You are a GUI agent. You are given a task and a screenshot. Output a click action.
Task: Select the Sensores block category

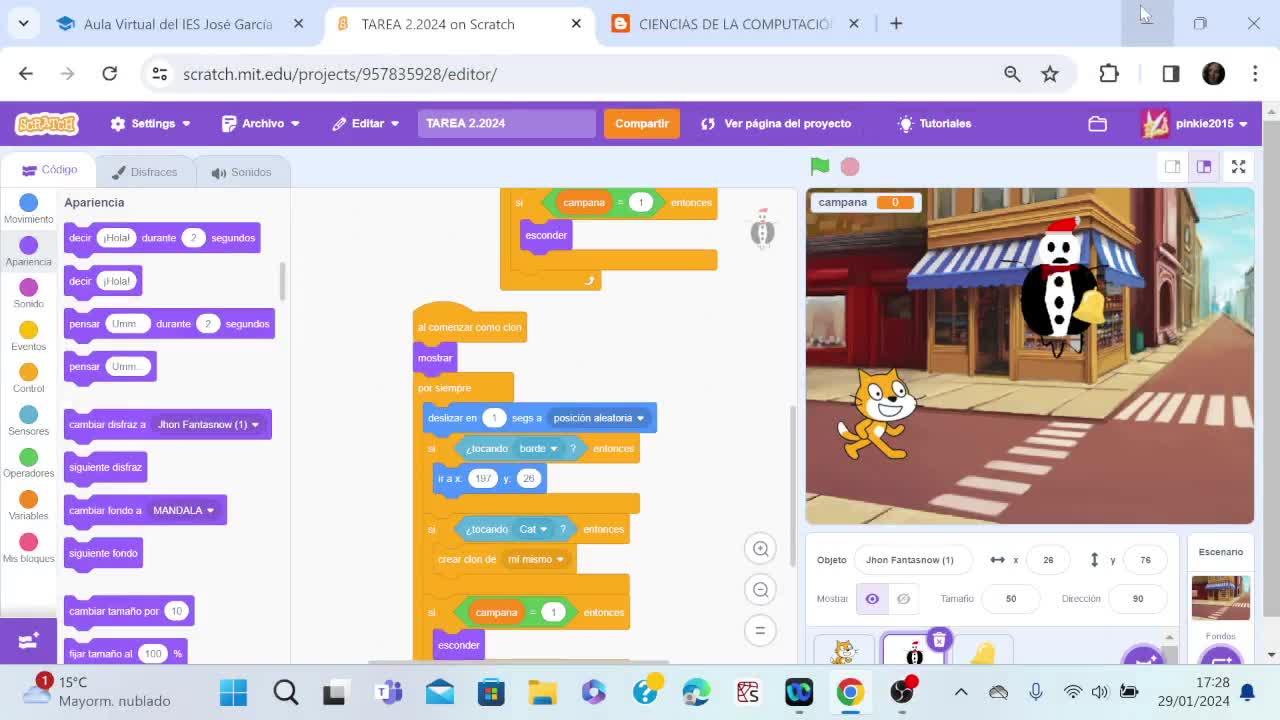tap(28, 421)
